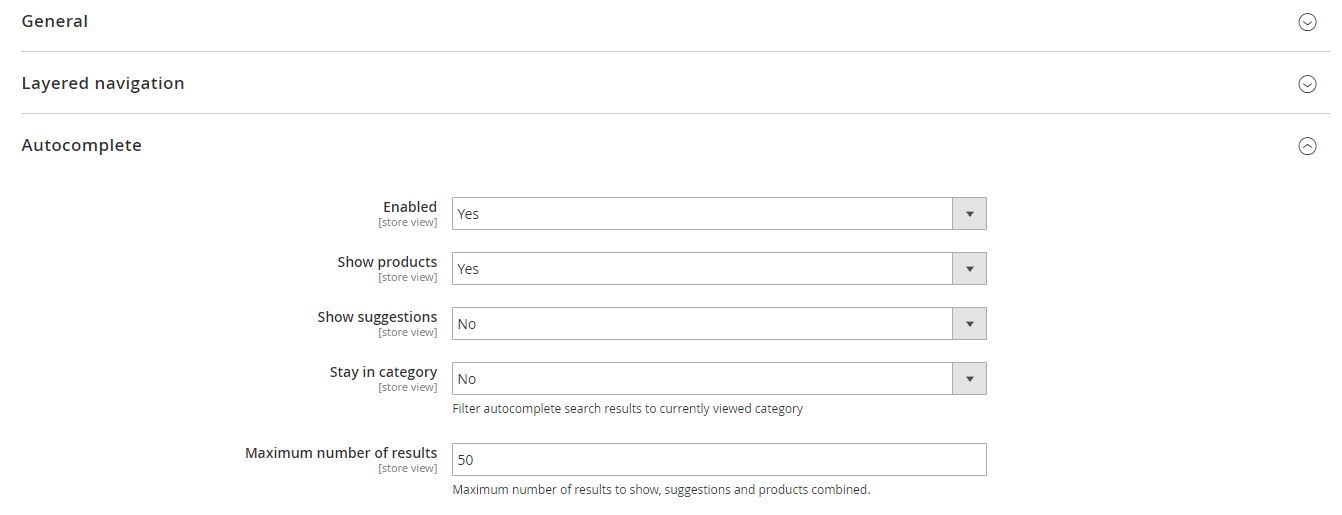Click the Enabled field label
The image size is (1342, 515).
click(410, 207)
